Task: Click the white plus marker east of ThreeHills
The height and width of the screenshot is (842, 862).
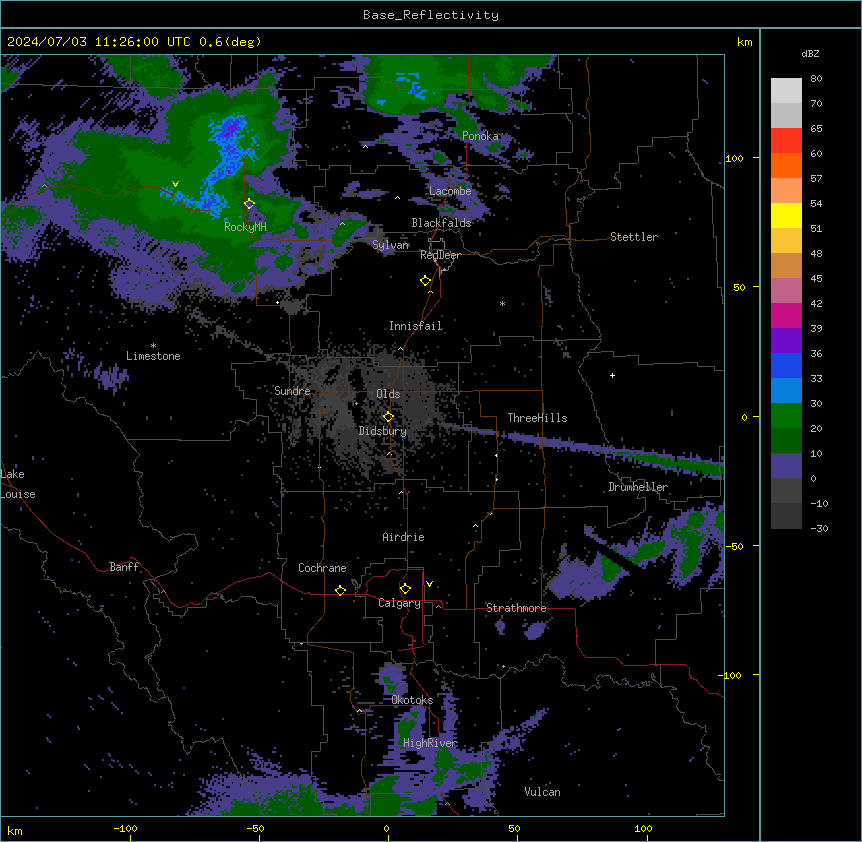Action: coord(612,375)
